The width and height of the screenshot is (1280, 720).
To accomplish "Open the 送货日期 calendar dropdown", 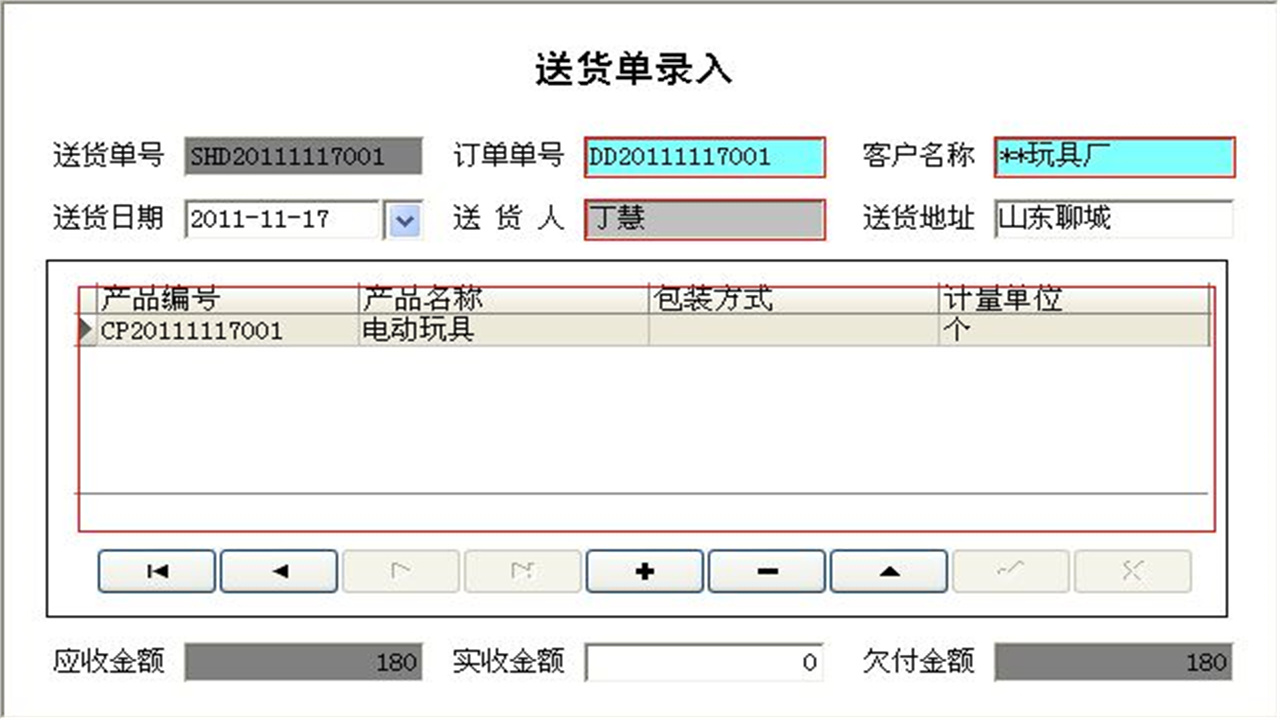I will coord(403,220).
